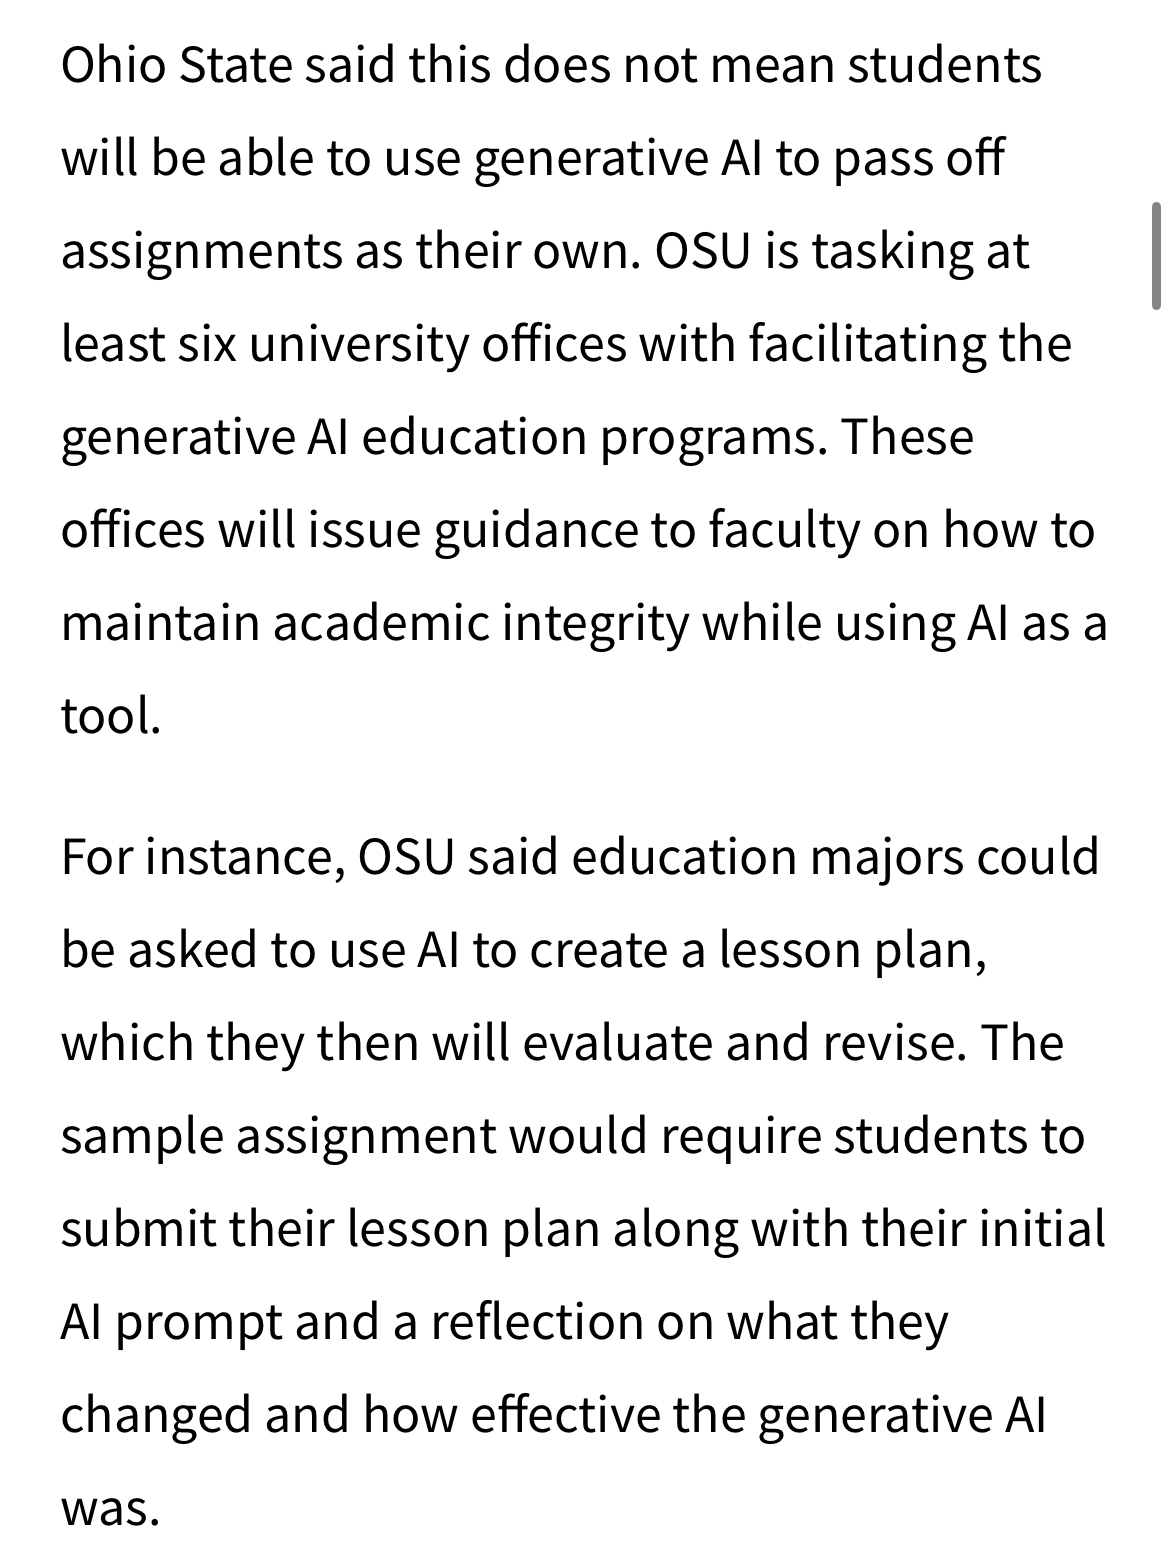The image size is (1170, 1563).
Task: Click the phrase "sample assignment"
Action: click(x=278, y=1136)
